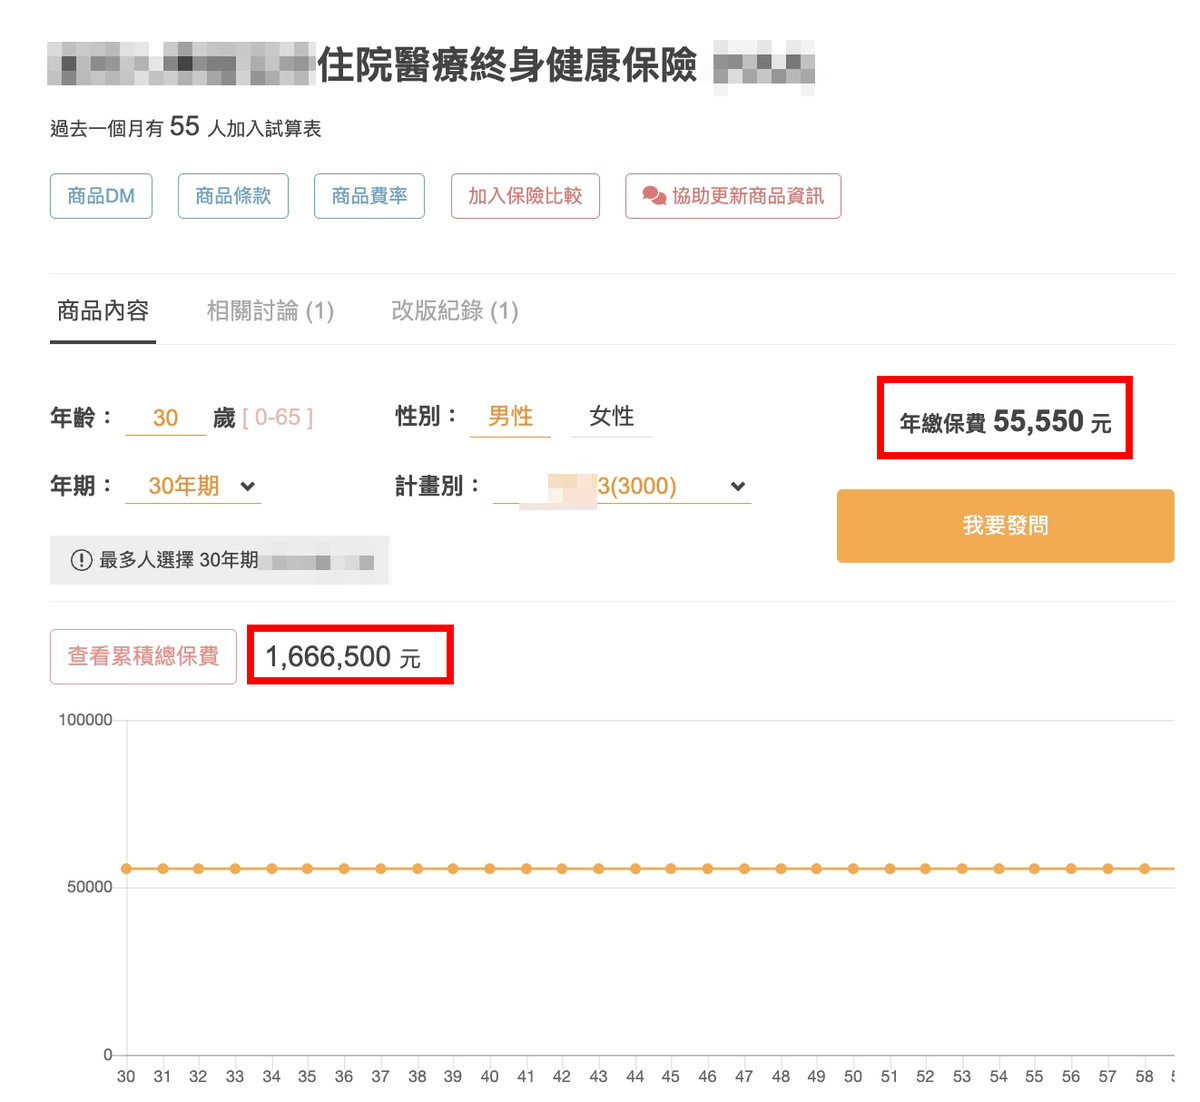The height and width of the screenshot is (1102, 1200).
Task: Expand the plan 3(3000) options list
Action: pos(737,487)
